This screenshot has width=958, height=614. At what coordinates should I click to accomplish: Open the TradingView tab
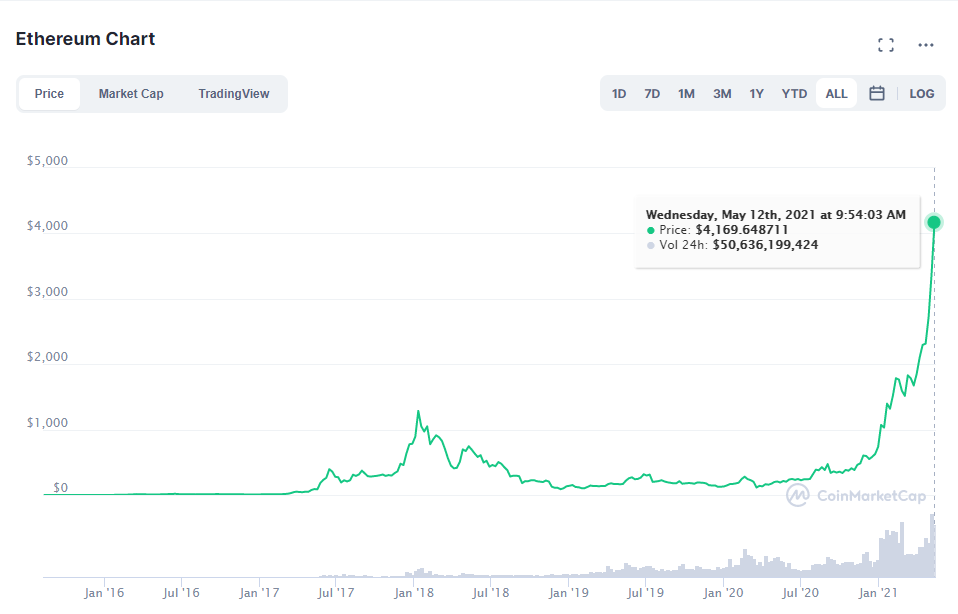coord(233,93)
